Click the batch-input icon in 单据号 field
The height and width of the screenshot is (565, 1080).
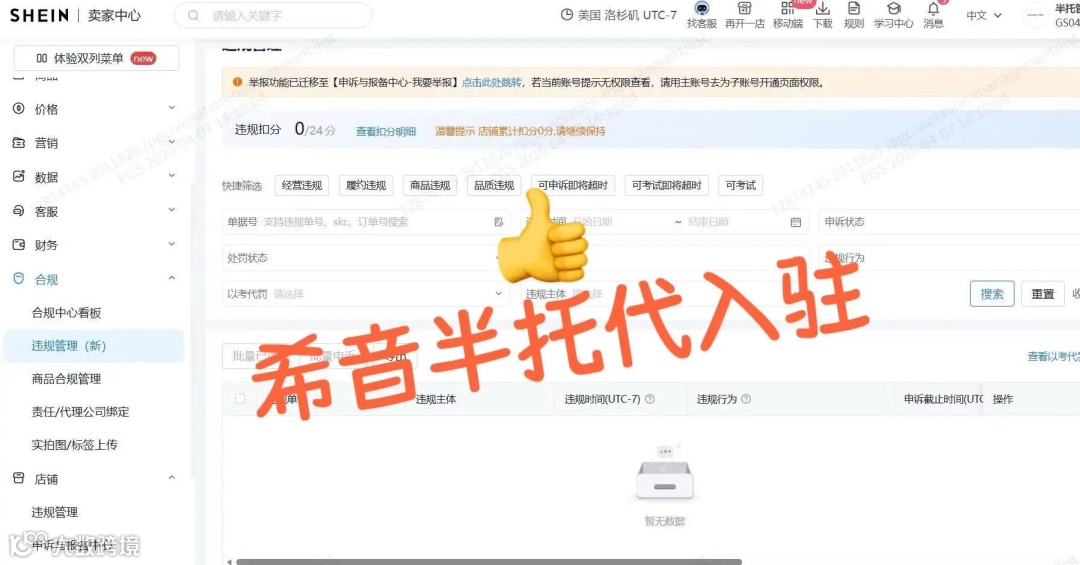499,222
